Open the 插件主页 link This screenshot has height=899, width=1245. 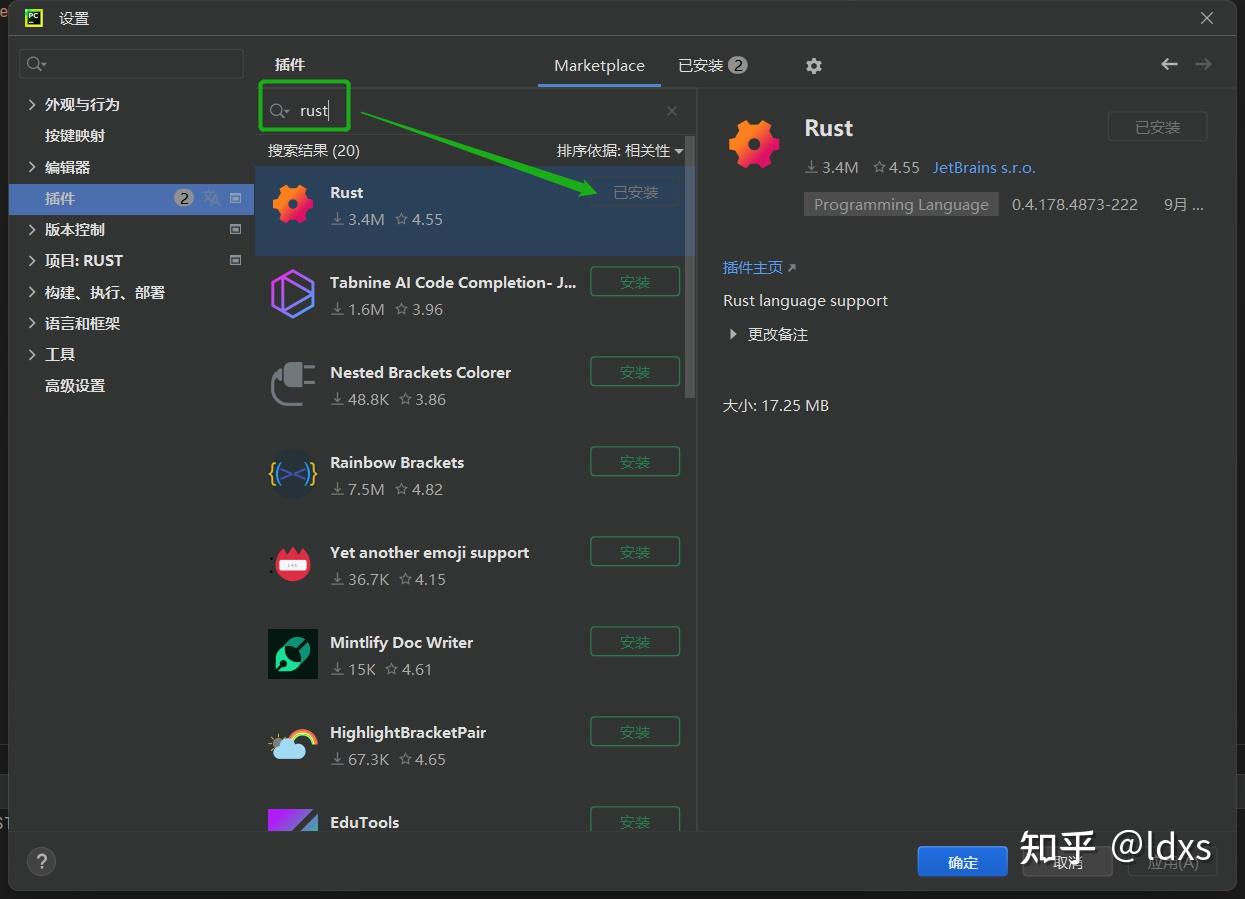[752, 267]
